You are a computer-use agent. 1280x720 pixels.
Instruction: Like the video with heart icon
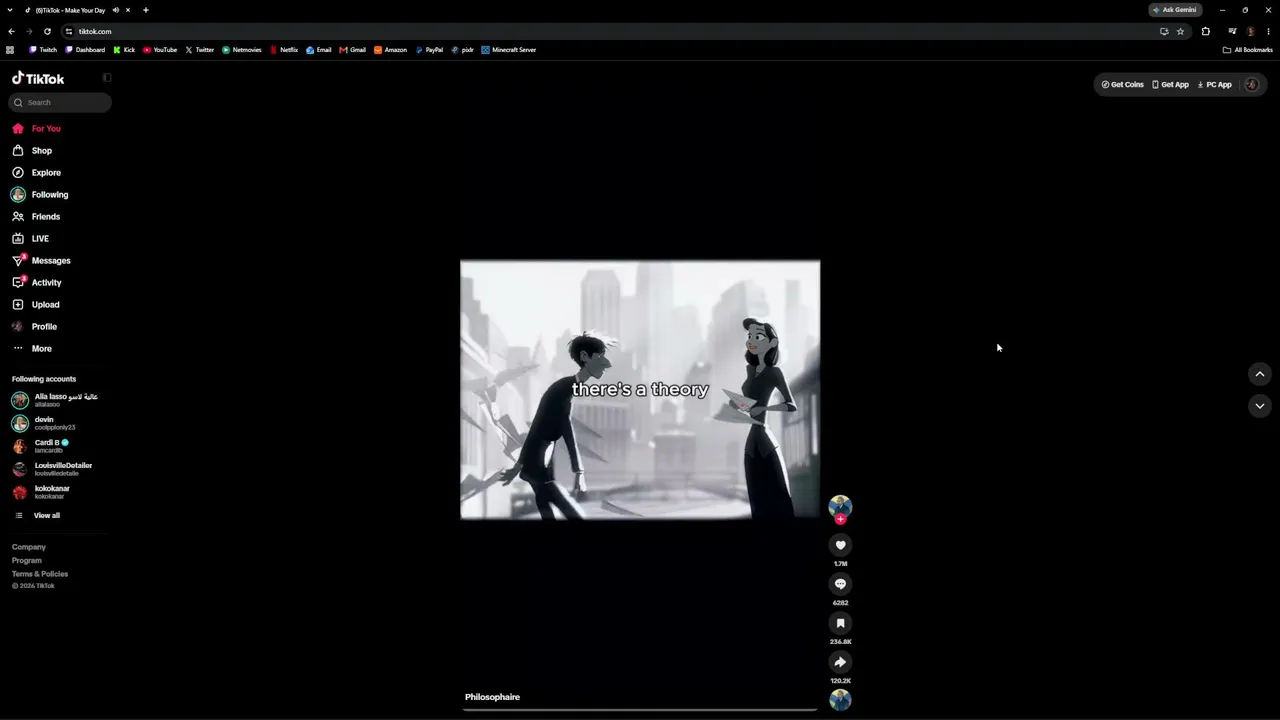840,545
